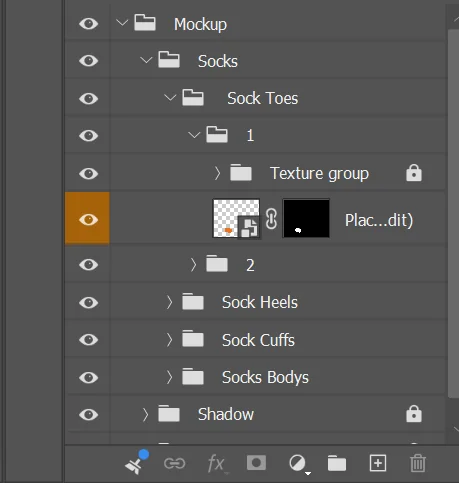Select the layer named 1
The width and height of the screenshot is (459, 483).
[250, 136]
